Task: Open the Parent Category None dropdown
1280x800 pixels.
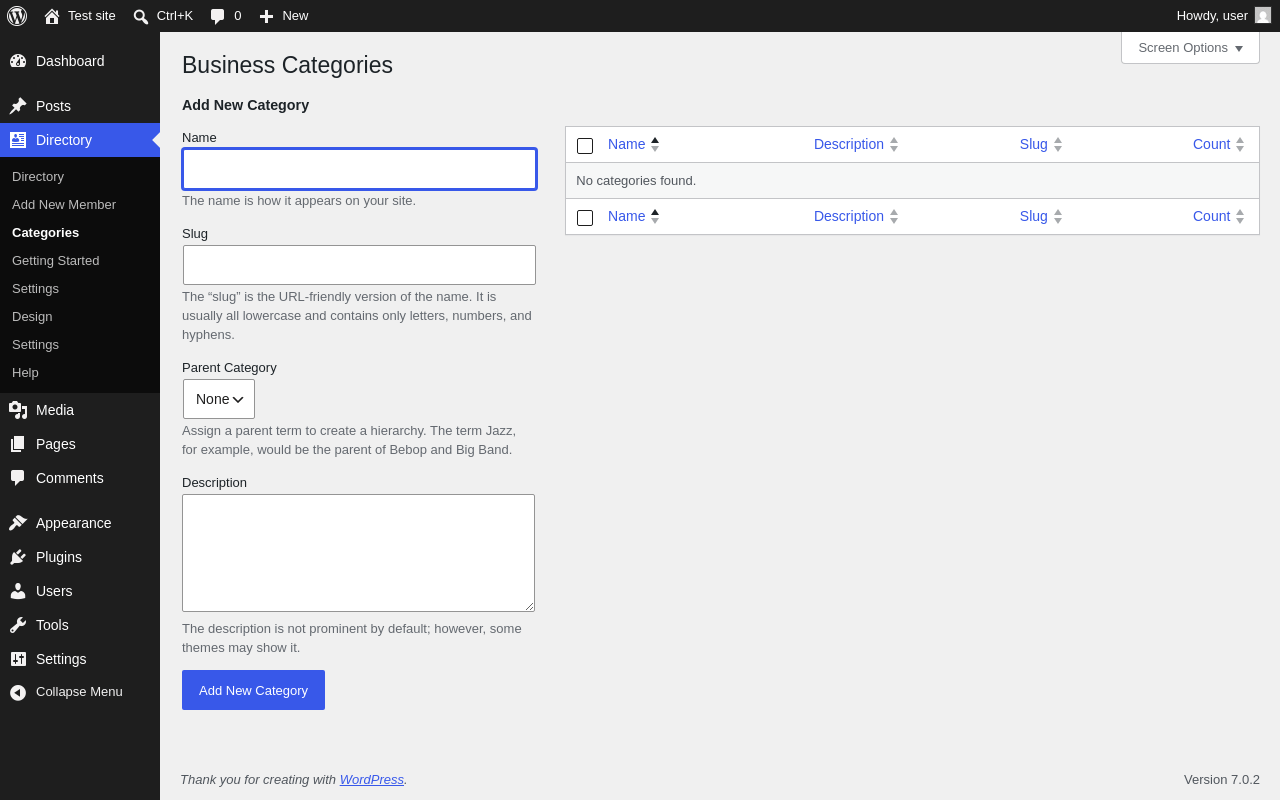Action: 219,399
